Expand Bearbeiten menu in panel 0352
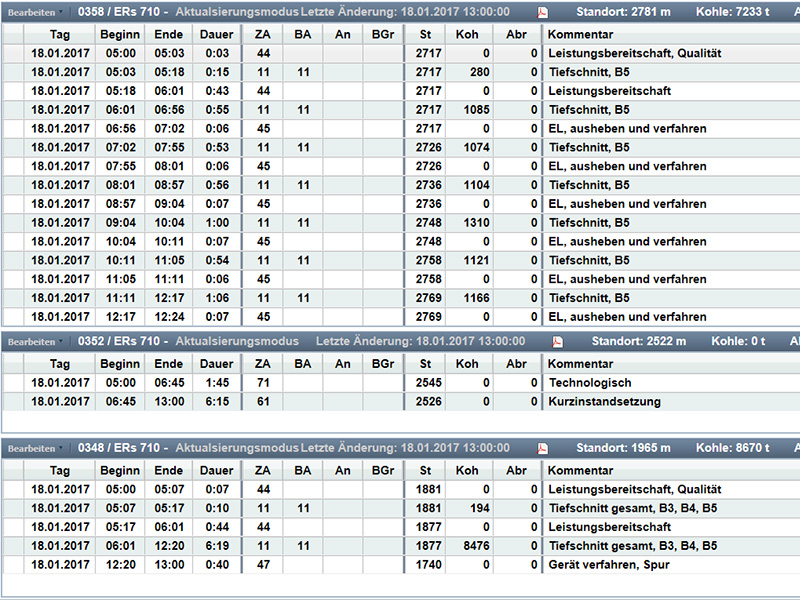Screen dimensions: 800x600 32,342
